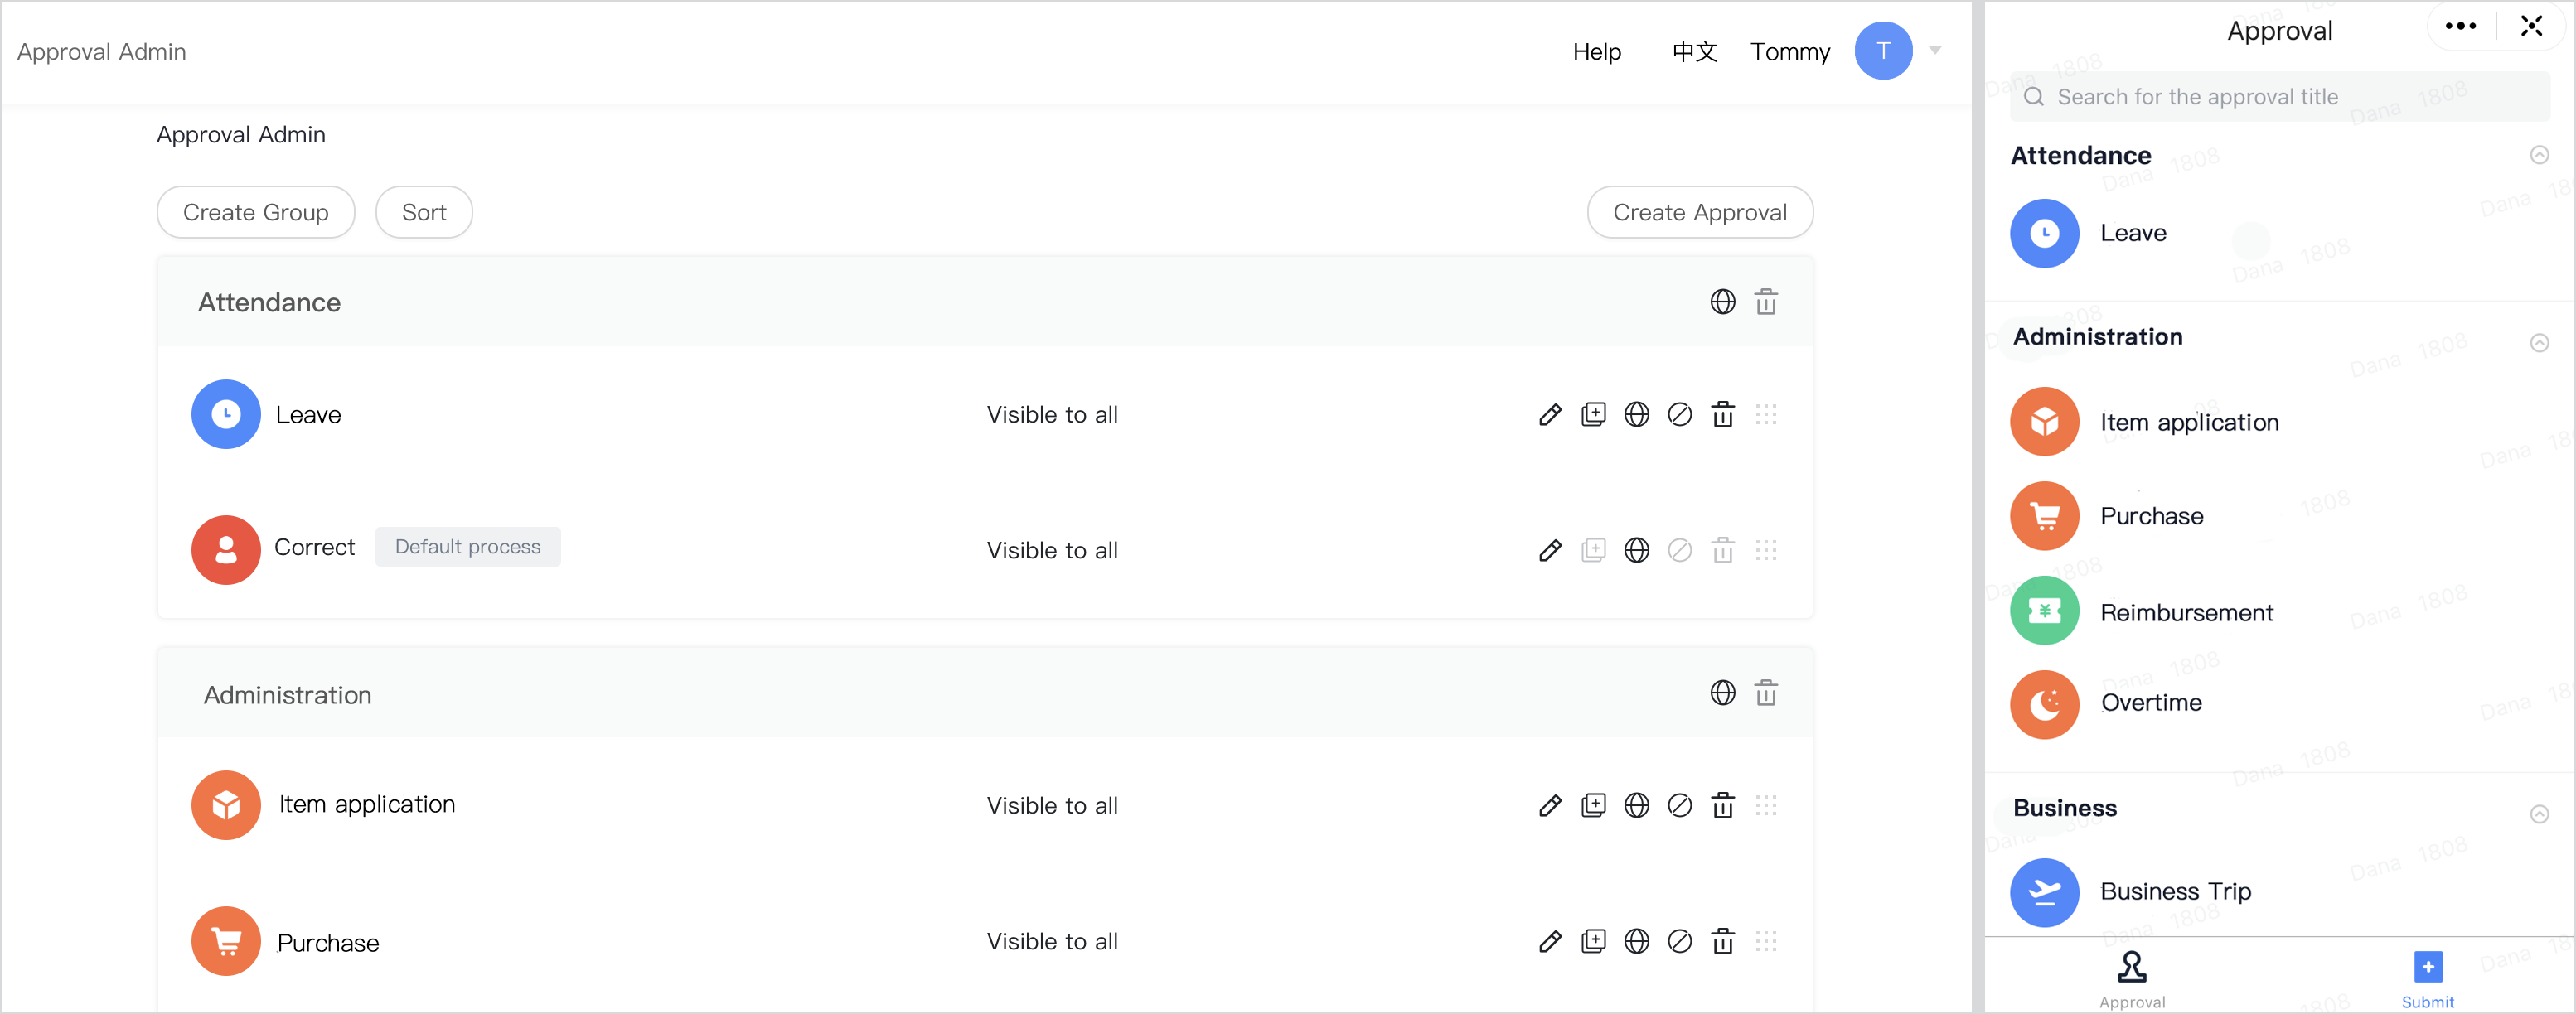Viewport: 2576px width, 1014px height.
Task: Open the Tommy account dropdown arrow
Action: (1935, 51)
